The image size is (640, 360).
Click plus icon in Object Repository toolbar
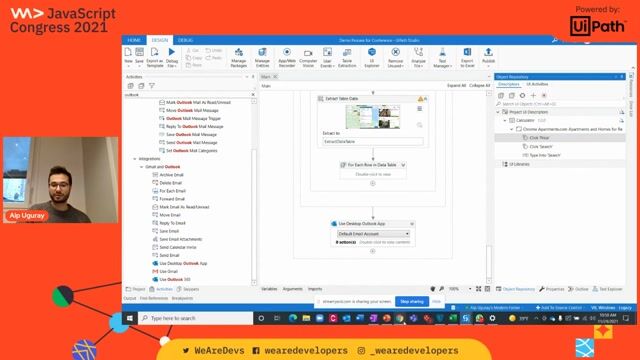click(x=533, y=95)
